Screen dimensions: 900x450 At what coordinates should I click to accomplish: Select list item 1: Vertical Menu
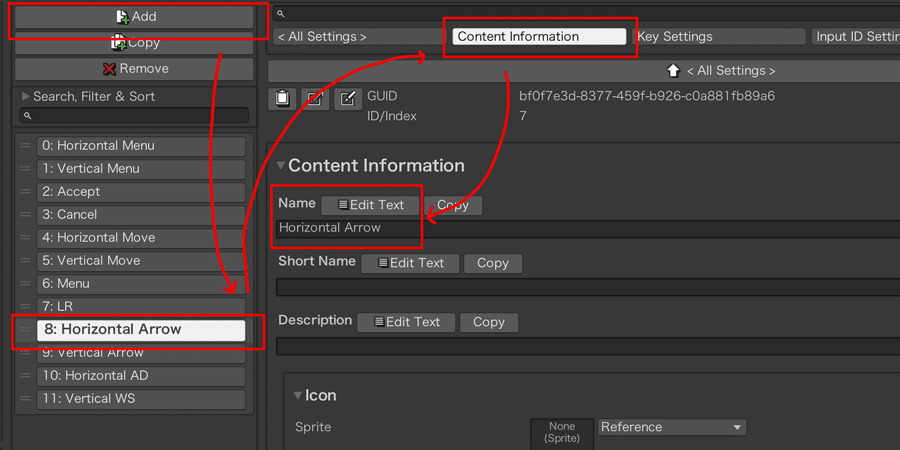(x=141, y=169)
